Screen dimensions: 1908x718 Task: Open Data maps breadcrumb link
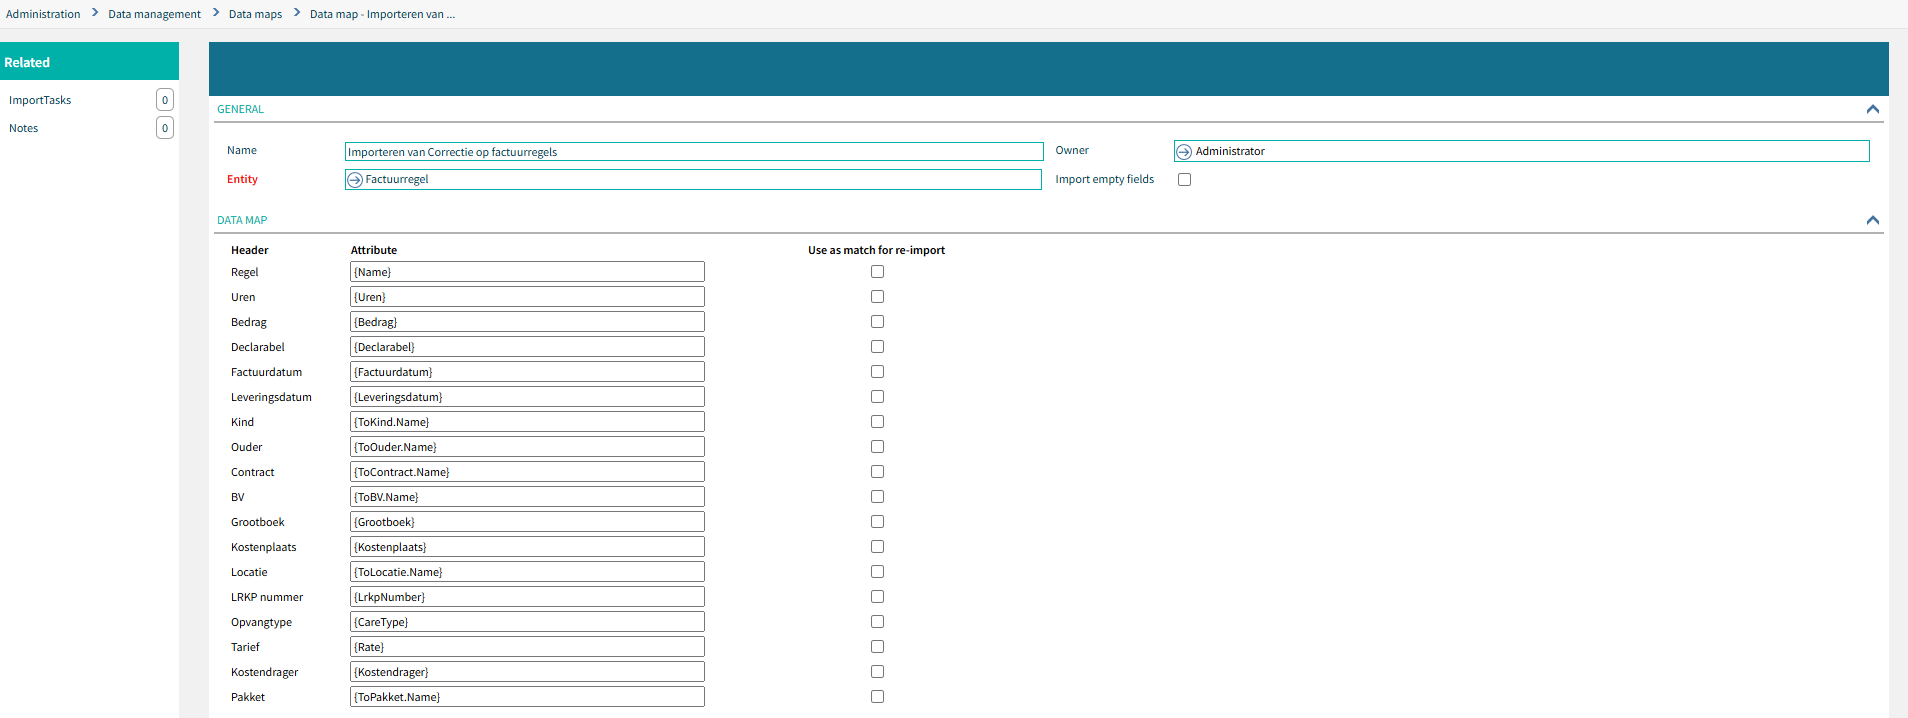[255, 14]
